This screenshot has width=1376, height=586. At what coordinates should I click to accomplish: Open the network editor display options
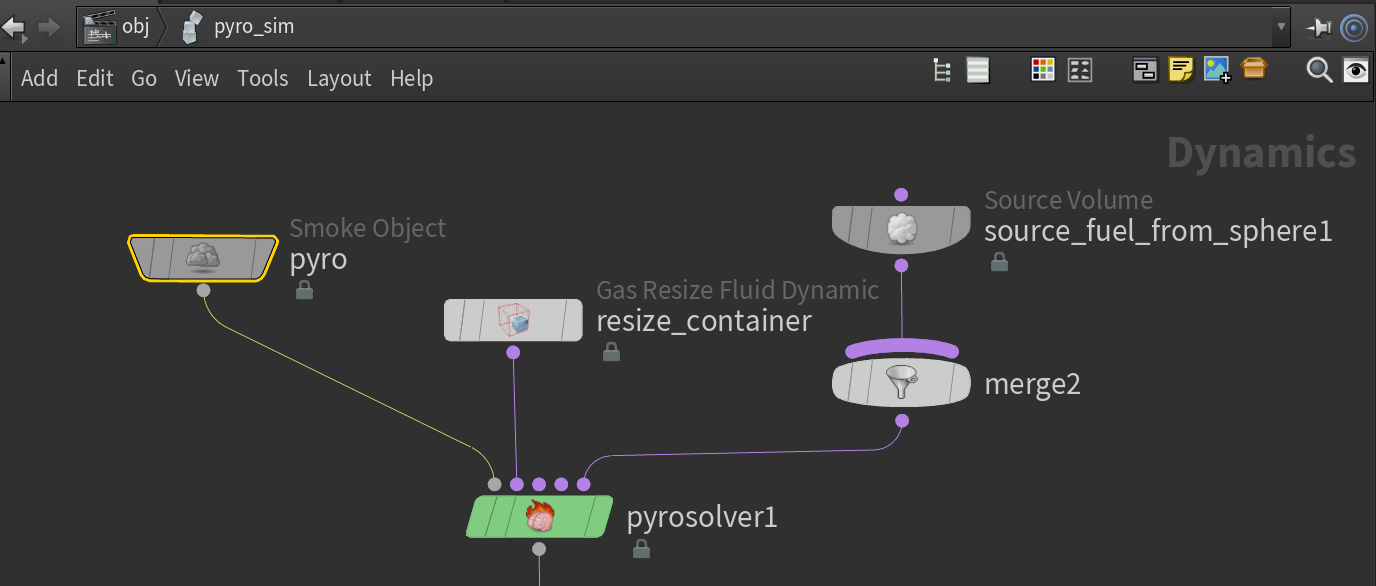1145,70
